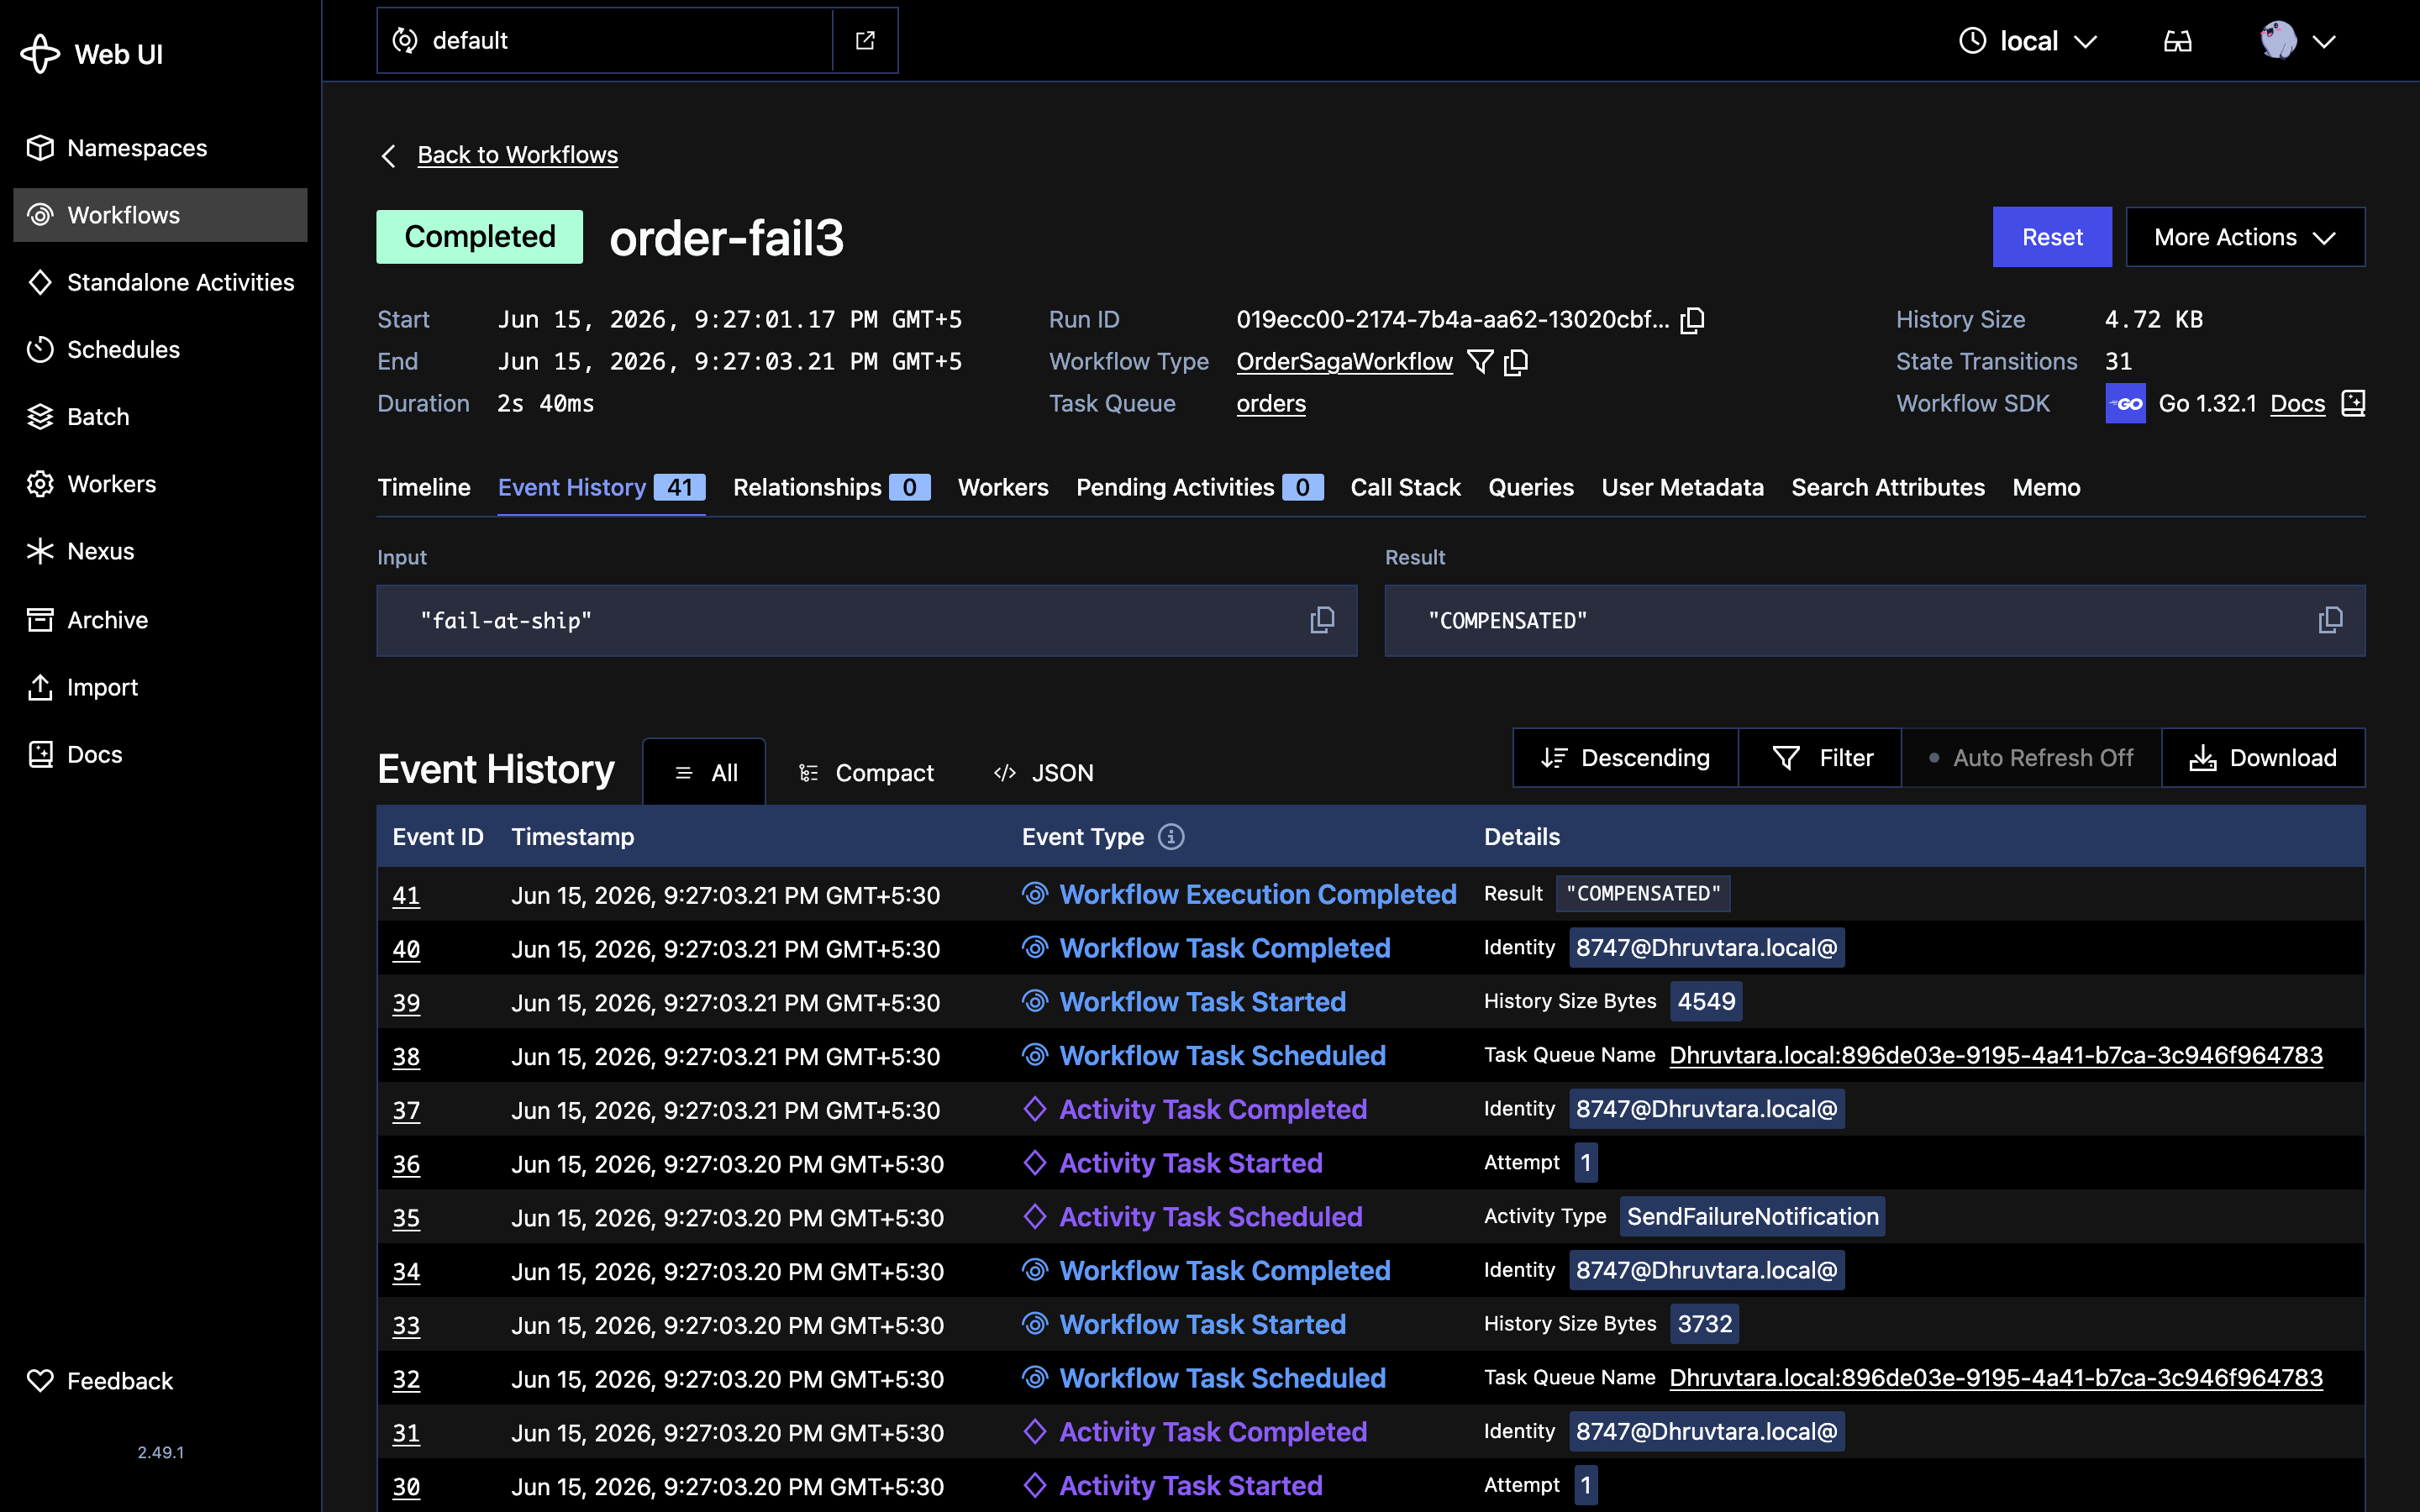Open the Call Stack tab
This screenshot has width=2420, height=1512.
click(x=1405, y=487)
